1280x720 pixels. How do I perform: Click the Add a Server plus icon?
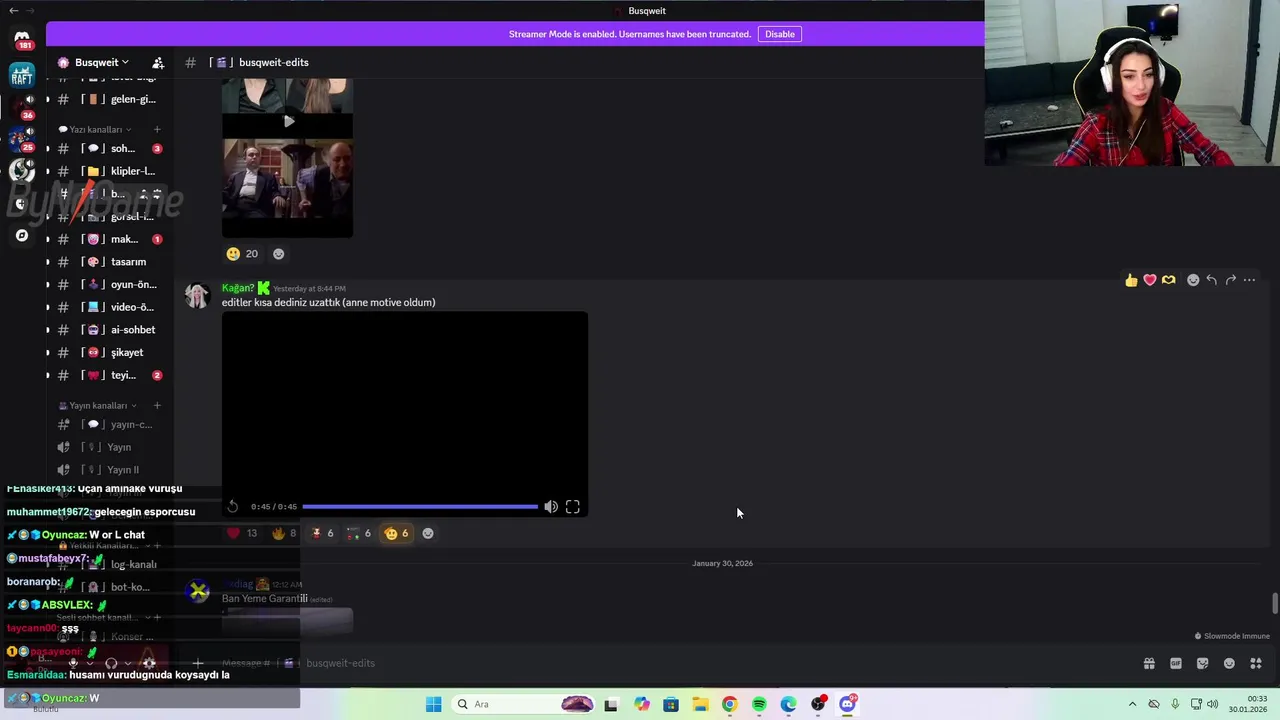tap(22, 203)
